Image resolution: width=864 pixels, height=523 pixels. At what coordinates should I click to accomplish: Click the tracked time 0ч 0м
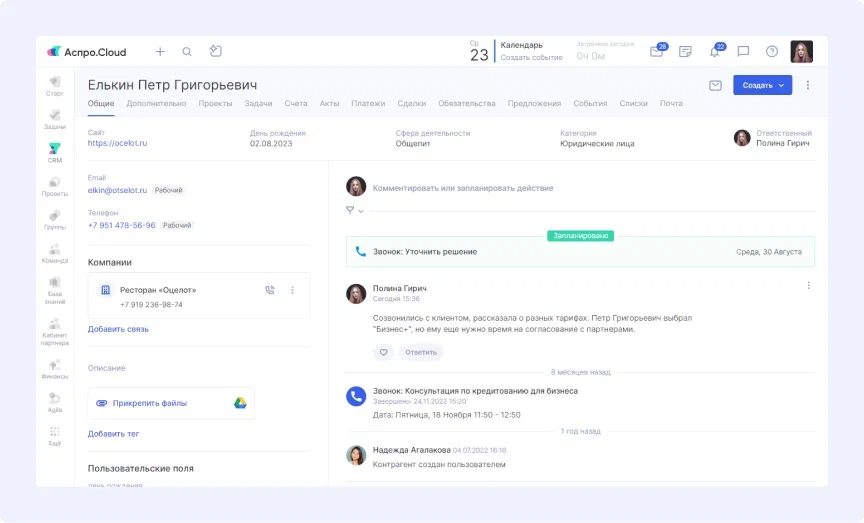click(591, 56)
